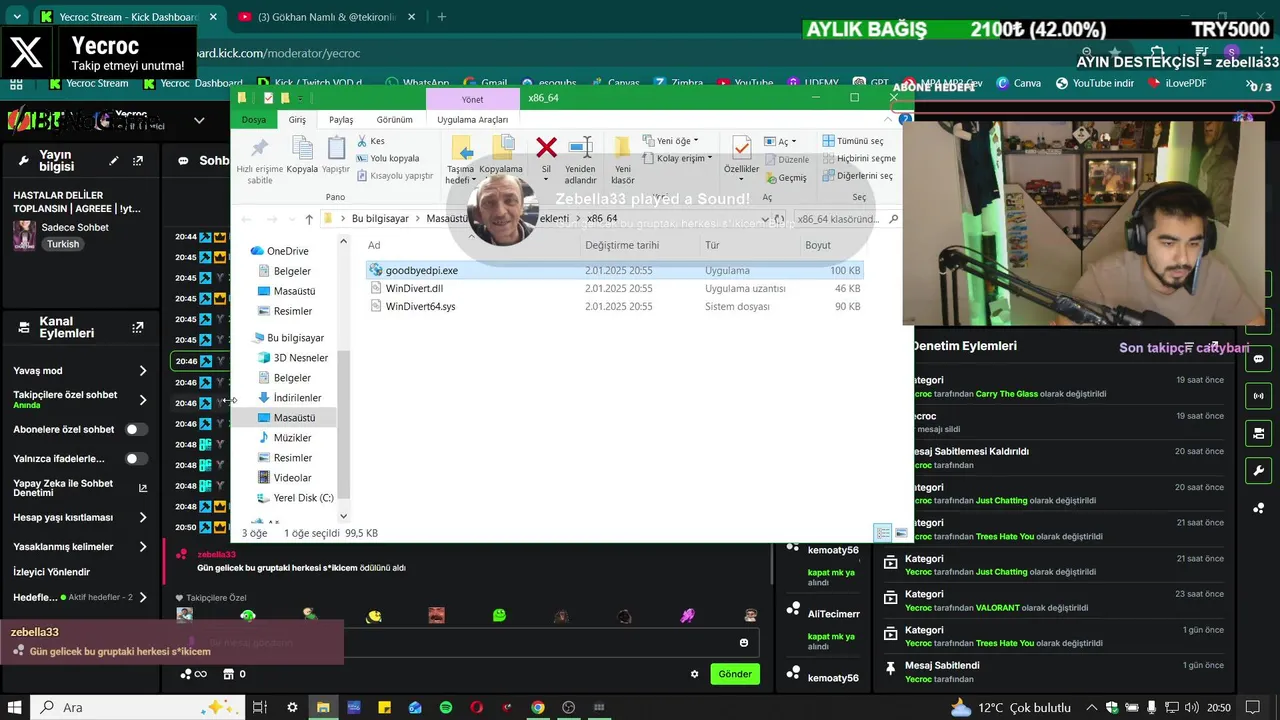Click Yolu kopyala in ribbon

pyautogui.click(x=388, y=158)
